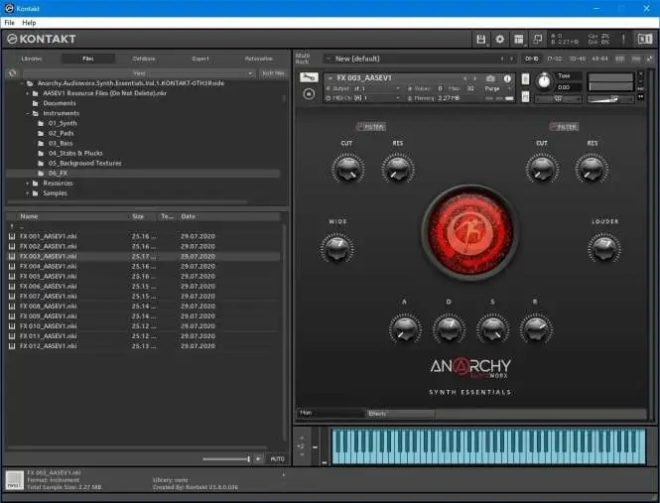660x503 pixels.
Task: Open the File menu
Action: 10,23
